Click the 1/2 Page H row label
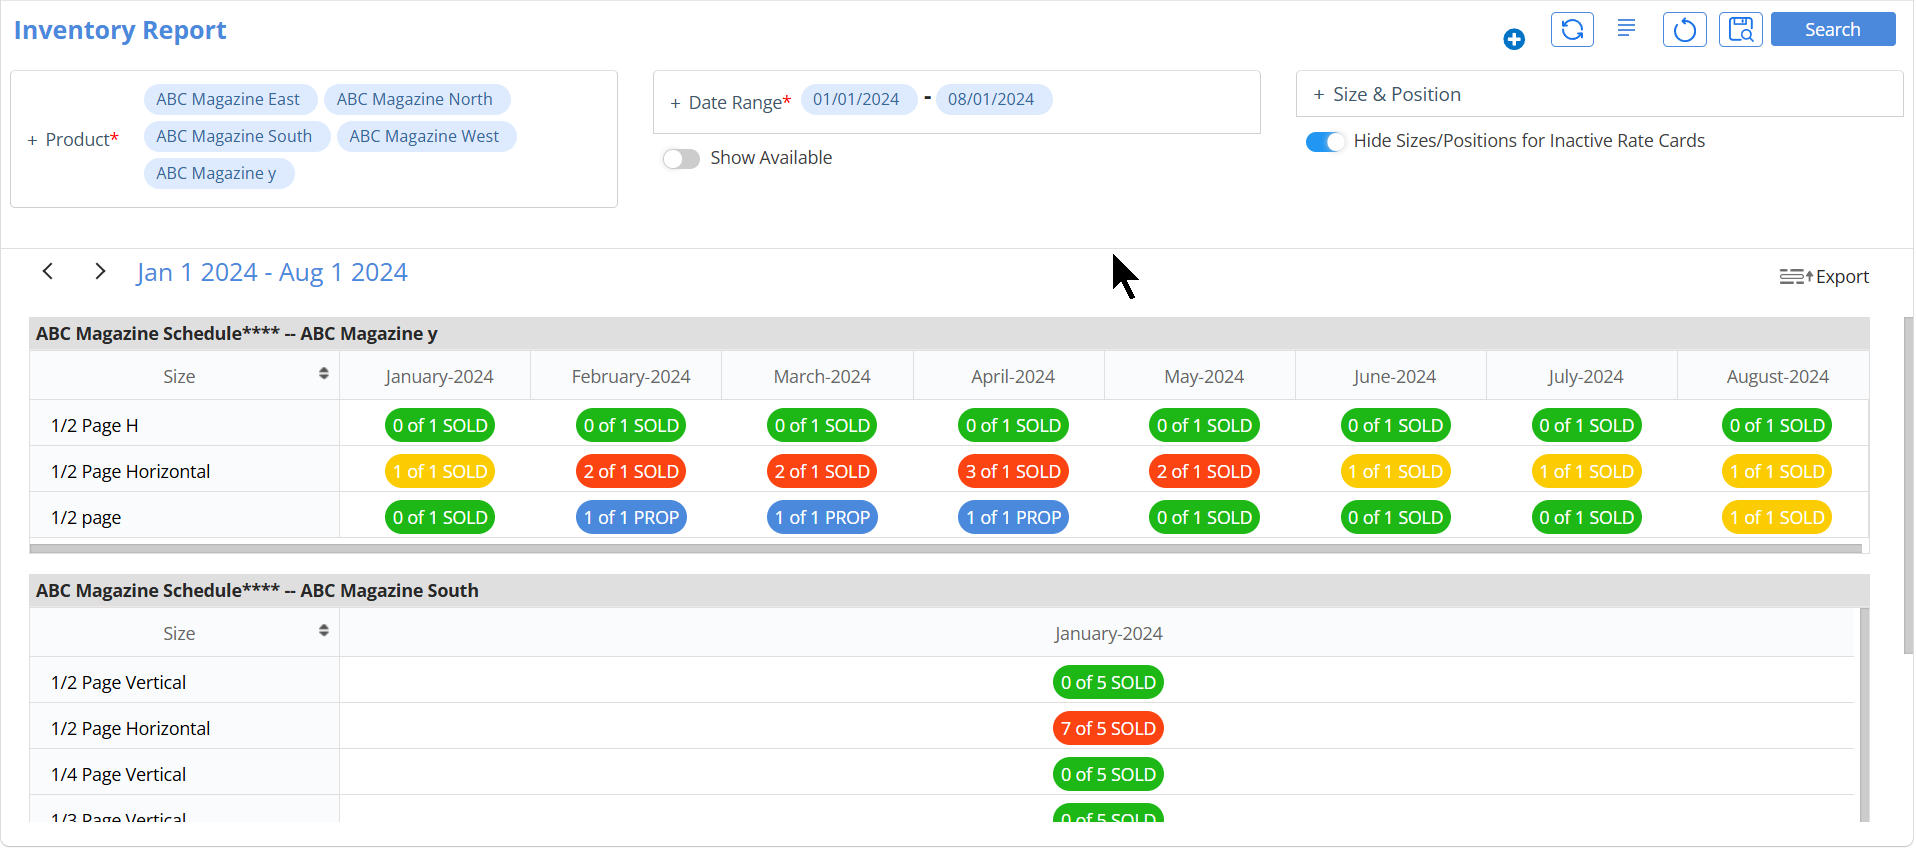Image resolution: width=1916 pixels, height=850 pixels. click(95, 425)
